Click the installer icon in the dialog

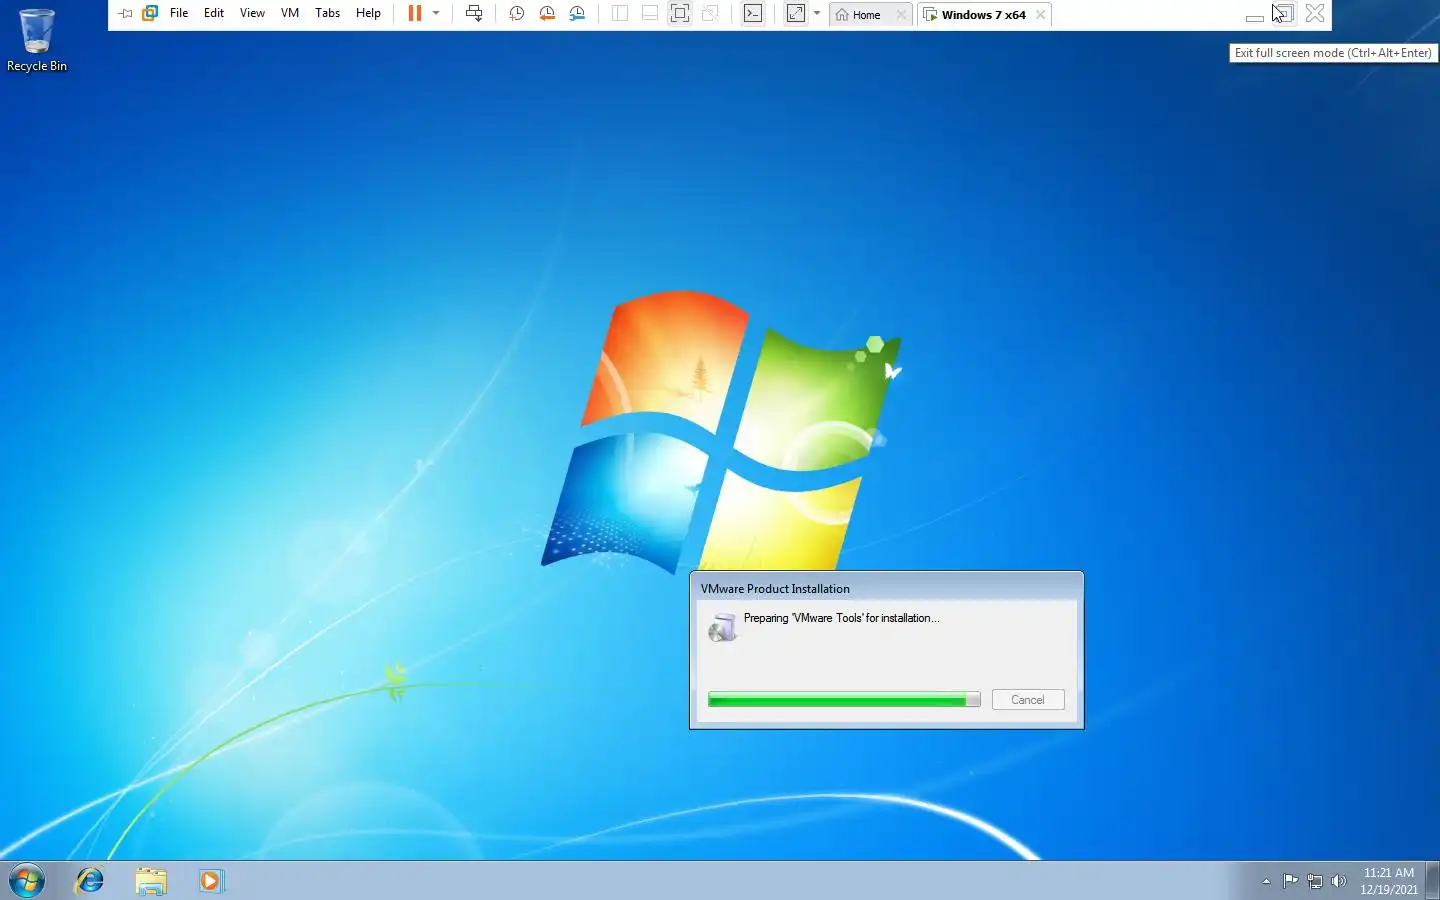722,627
